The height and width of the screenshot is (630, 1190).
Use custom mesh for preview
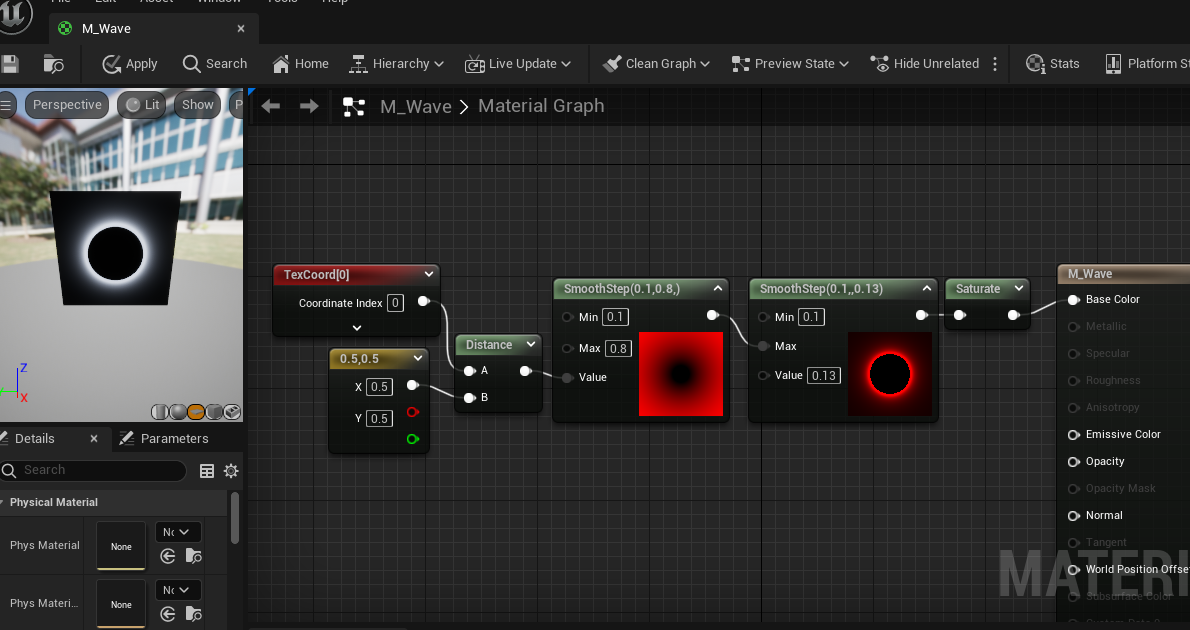[232, 412]
